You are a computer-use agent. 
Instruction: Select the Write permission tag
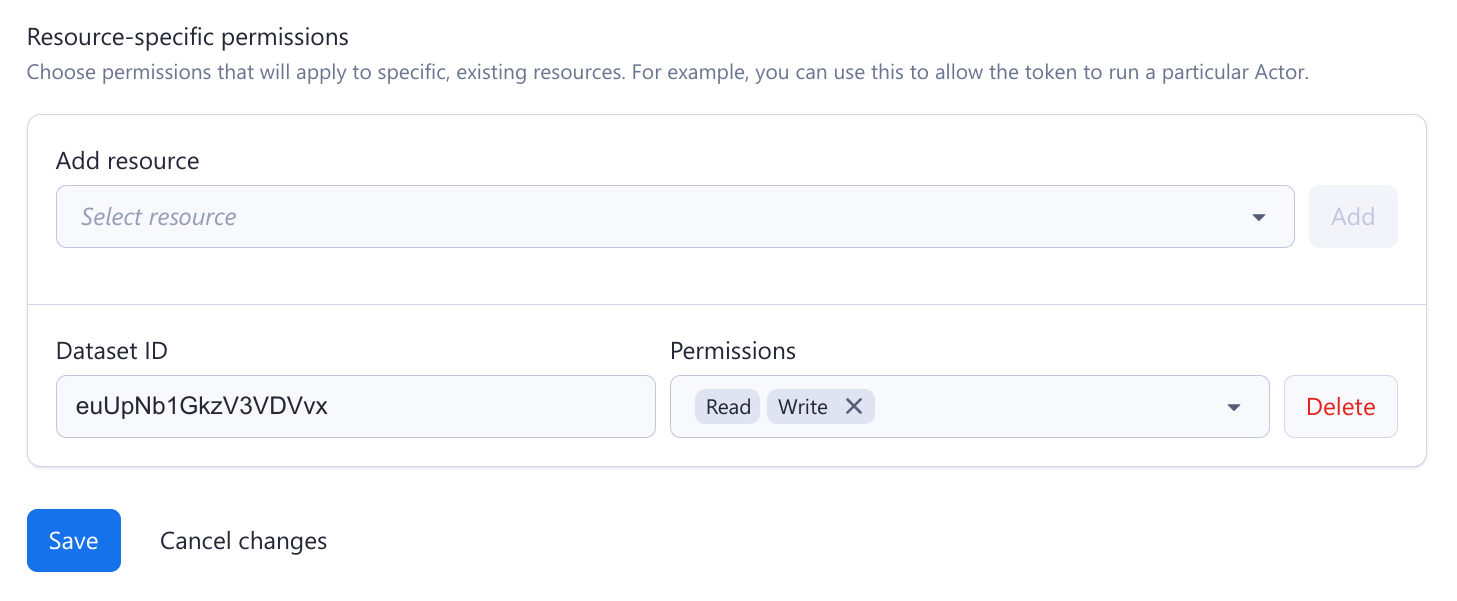(x=803, y=406)
